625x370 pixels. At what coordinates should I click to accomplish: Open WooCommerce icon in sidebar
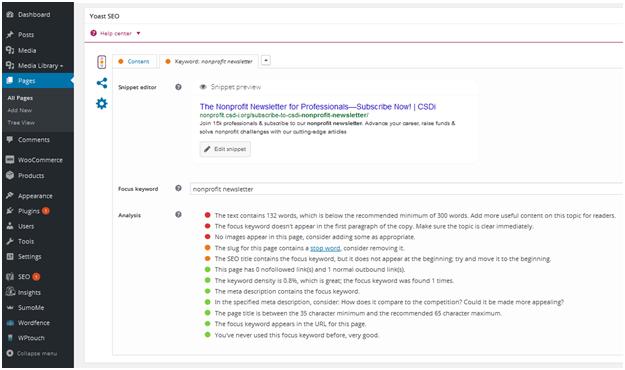click(x=10, y=160)
